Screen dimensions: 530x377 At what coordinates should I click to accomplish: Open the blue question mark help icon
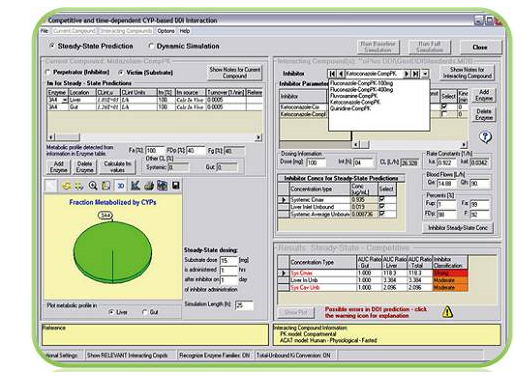485,137
